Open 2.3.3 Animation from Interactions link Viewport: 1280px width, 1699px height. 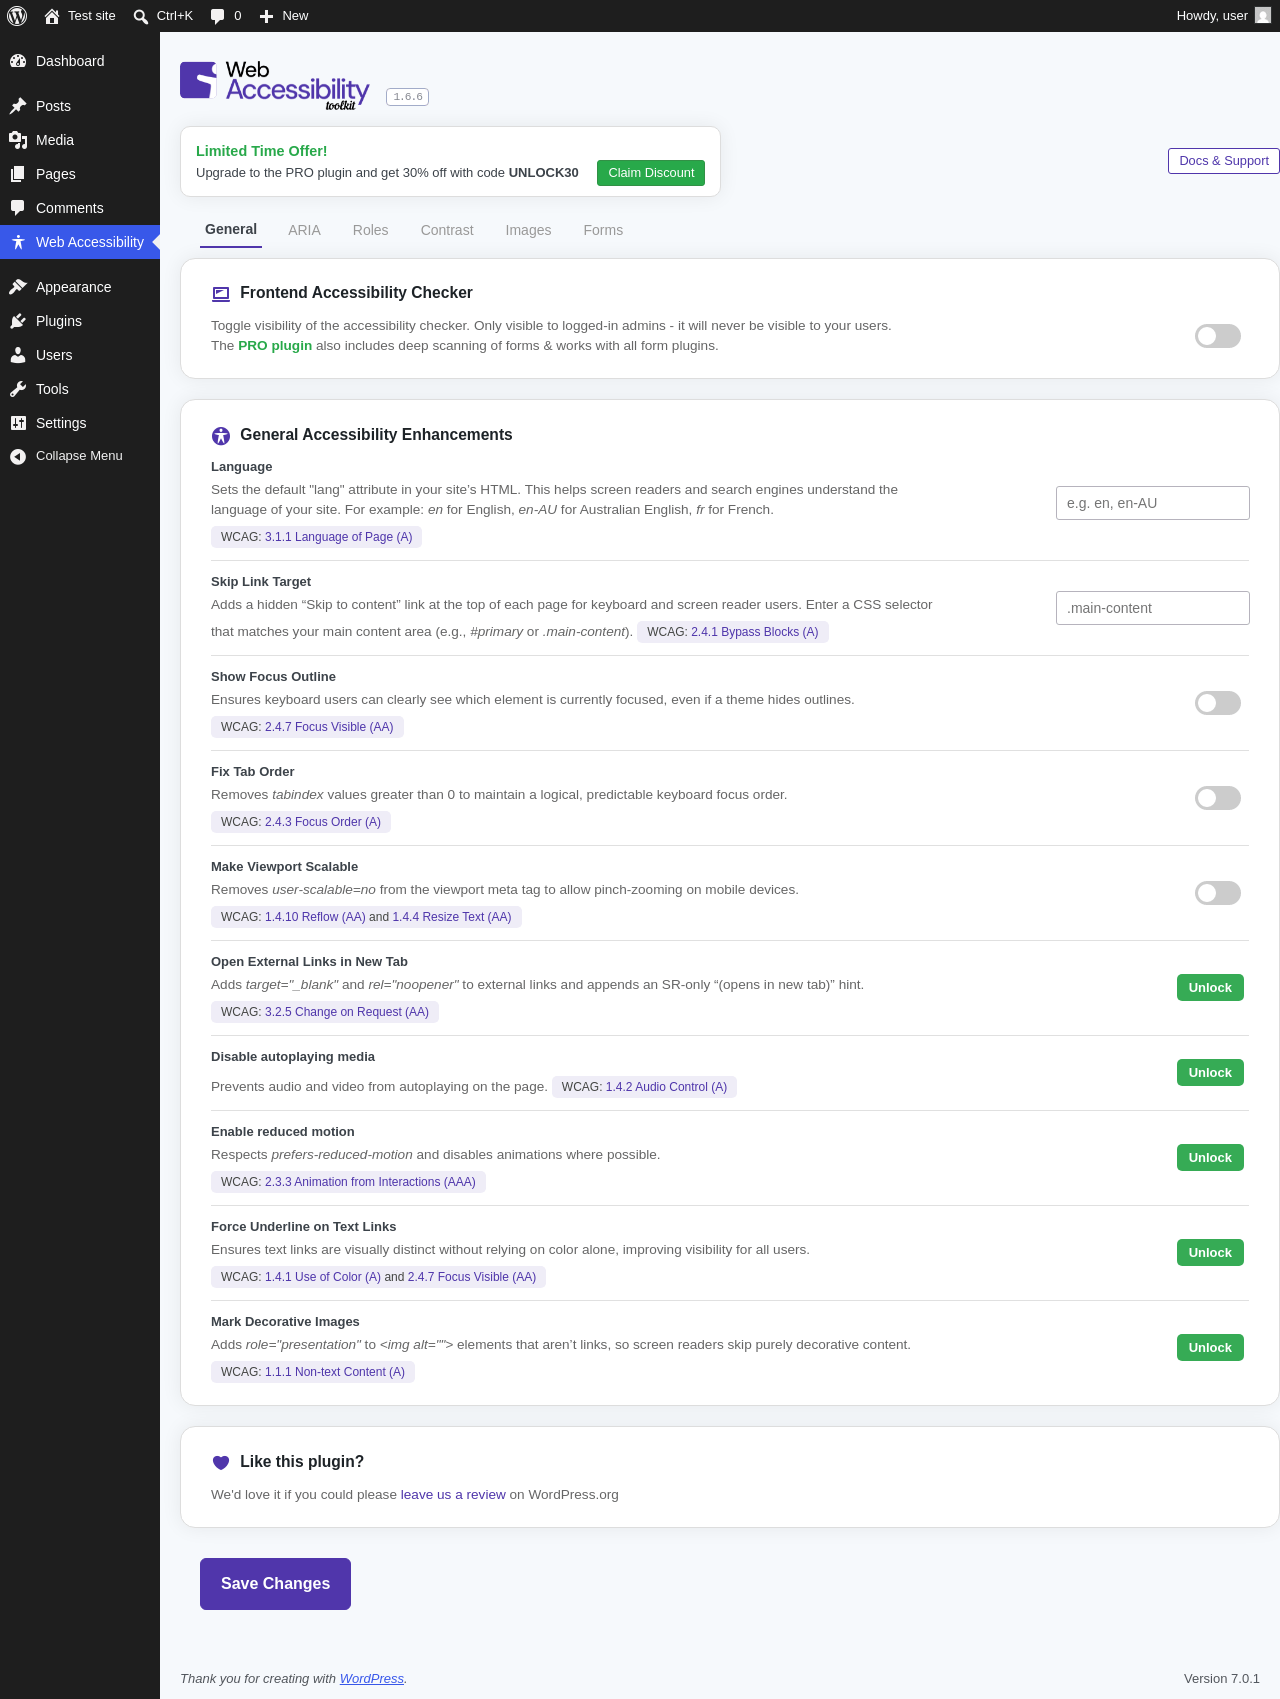[x=370, y=1182]
